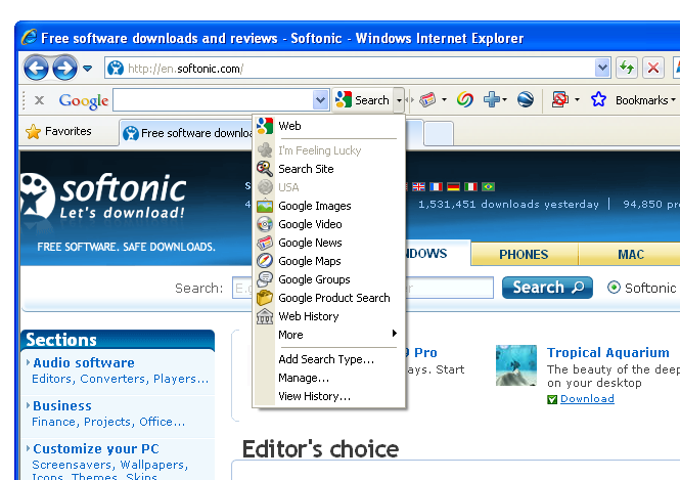Click the address bar URL field
The height and width of the screenshot is (480, 680).
pos(350,68)
